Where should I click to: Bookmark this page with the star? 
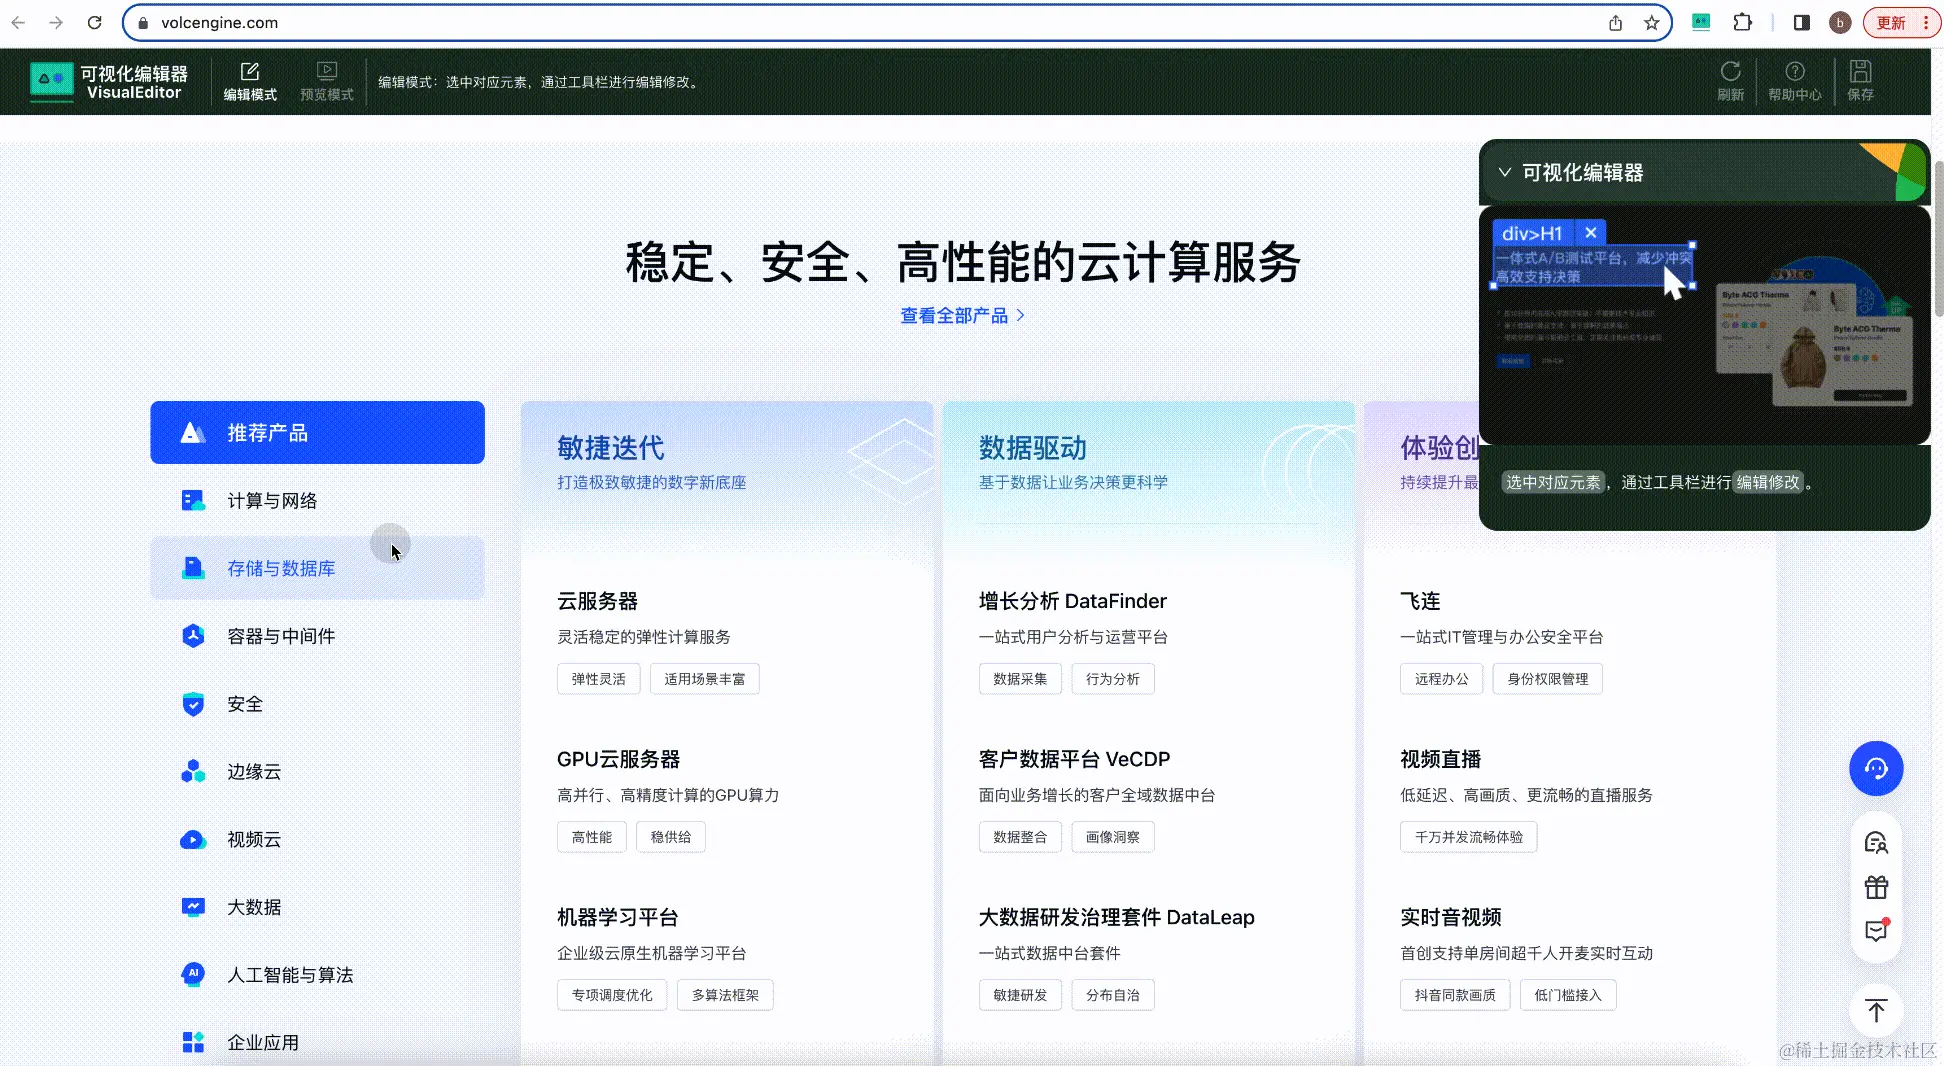[1651, 23]
